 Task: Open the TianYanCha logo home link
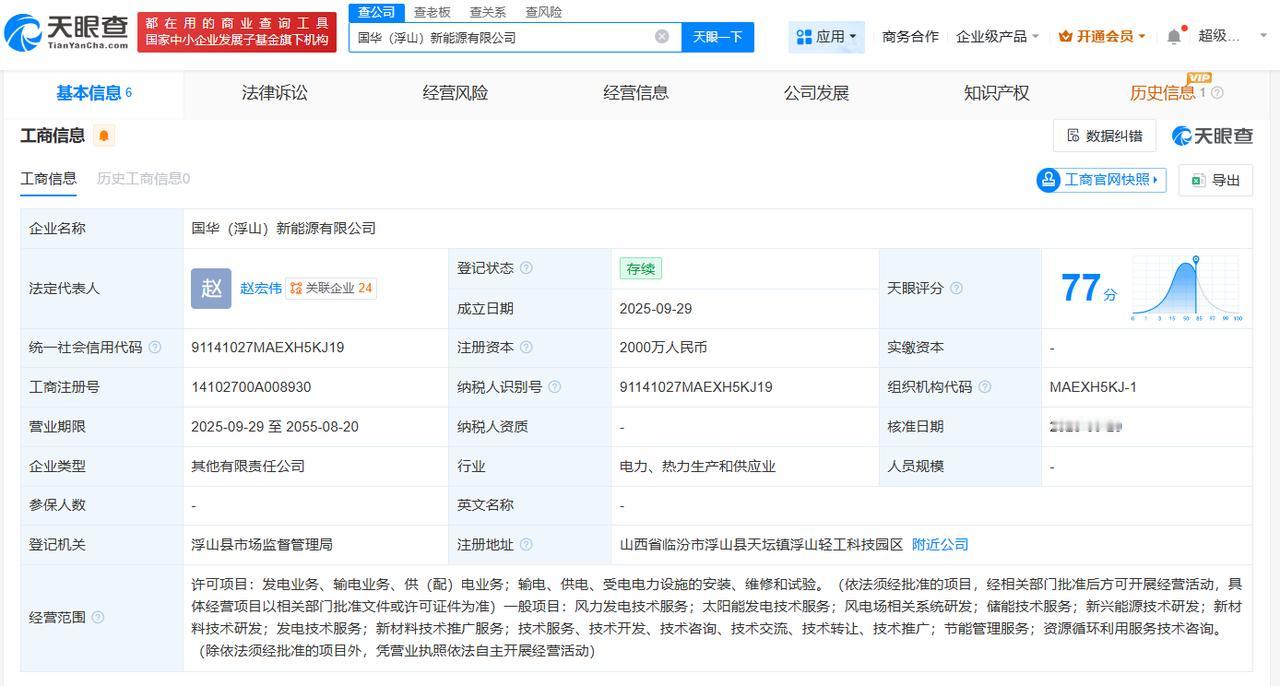pyautogui.click(x=66, y=33)
